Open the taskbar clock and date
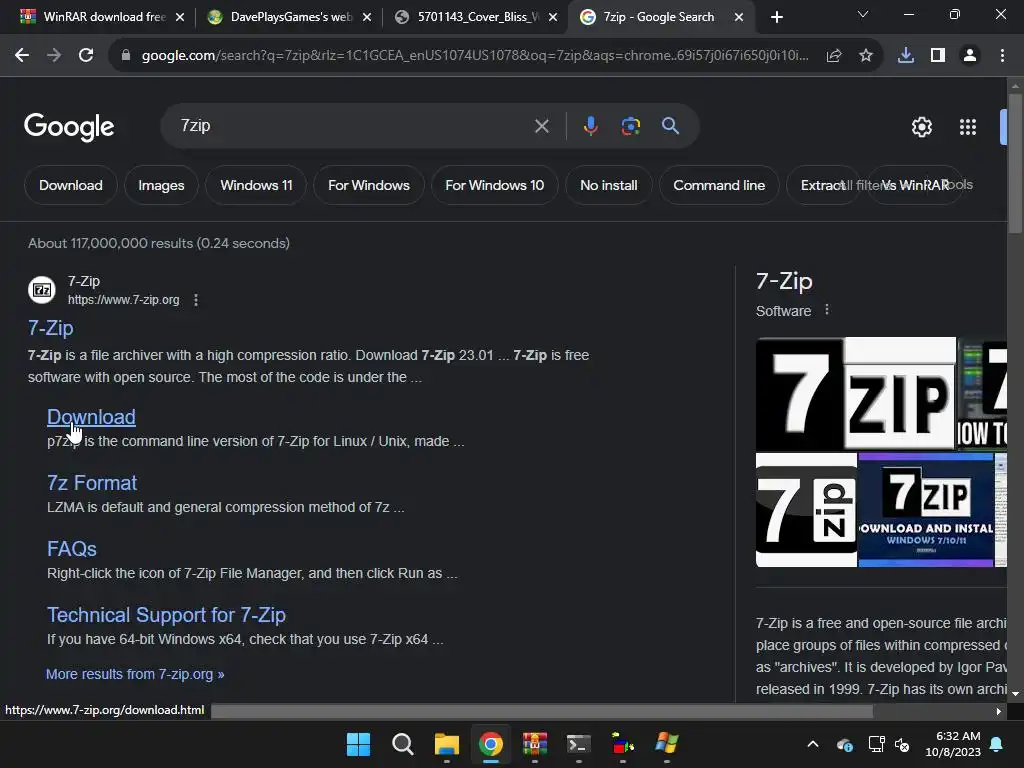The width and height of the screenshot is (1024, 768). tap(953, 744)
